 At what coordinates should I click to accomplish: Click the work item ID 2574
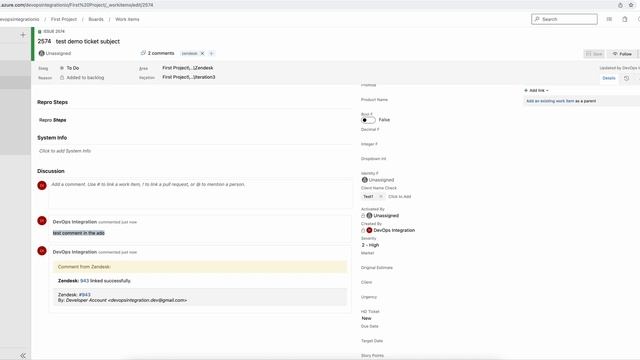point(44,41)
